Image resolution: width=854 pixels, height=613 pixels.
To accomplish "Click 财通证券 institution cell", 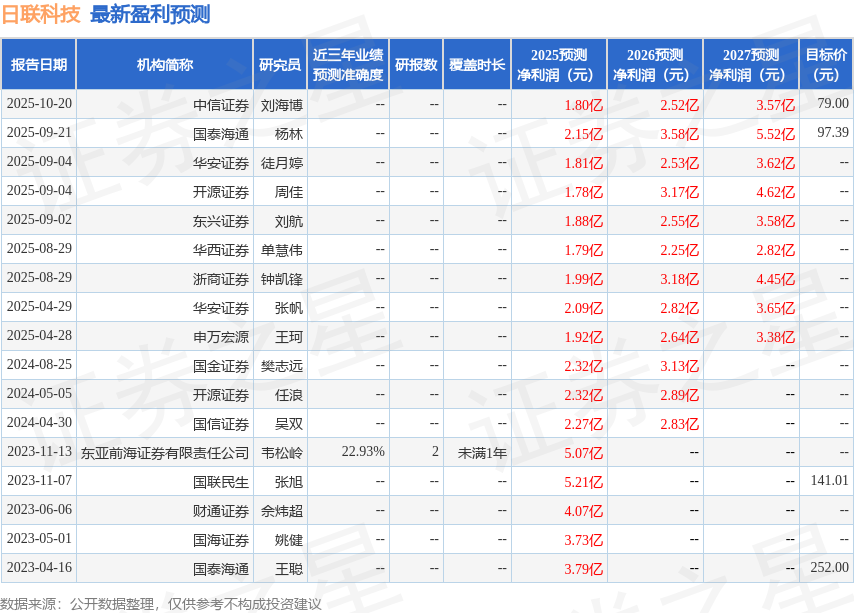I will click(221, 511).
